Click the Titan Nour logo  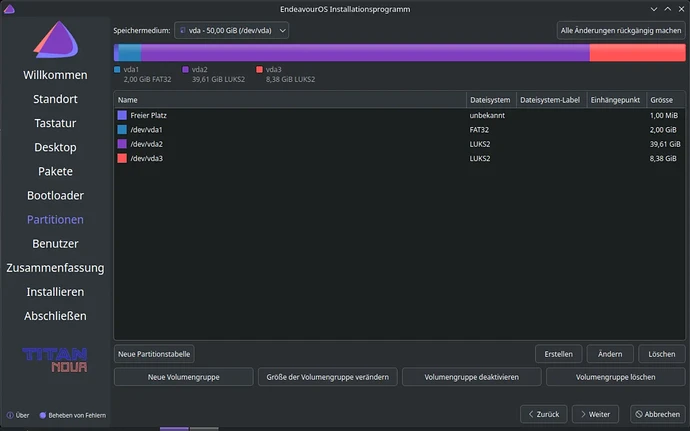click(x=55, y=360)
